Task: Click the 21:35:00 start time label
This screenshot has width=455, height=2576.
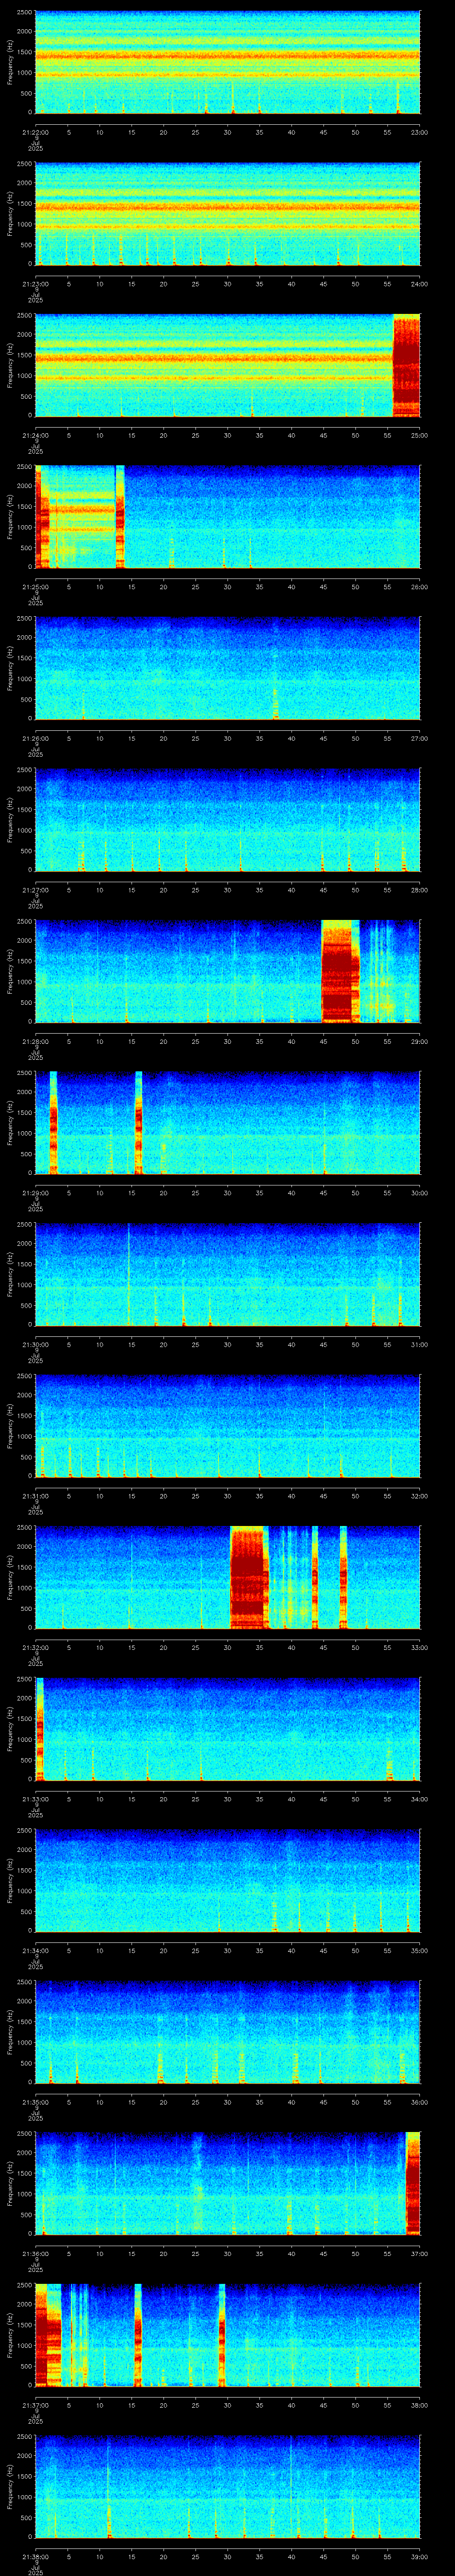Action: 35,2102
